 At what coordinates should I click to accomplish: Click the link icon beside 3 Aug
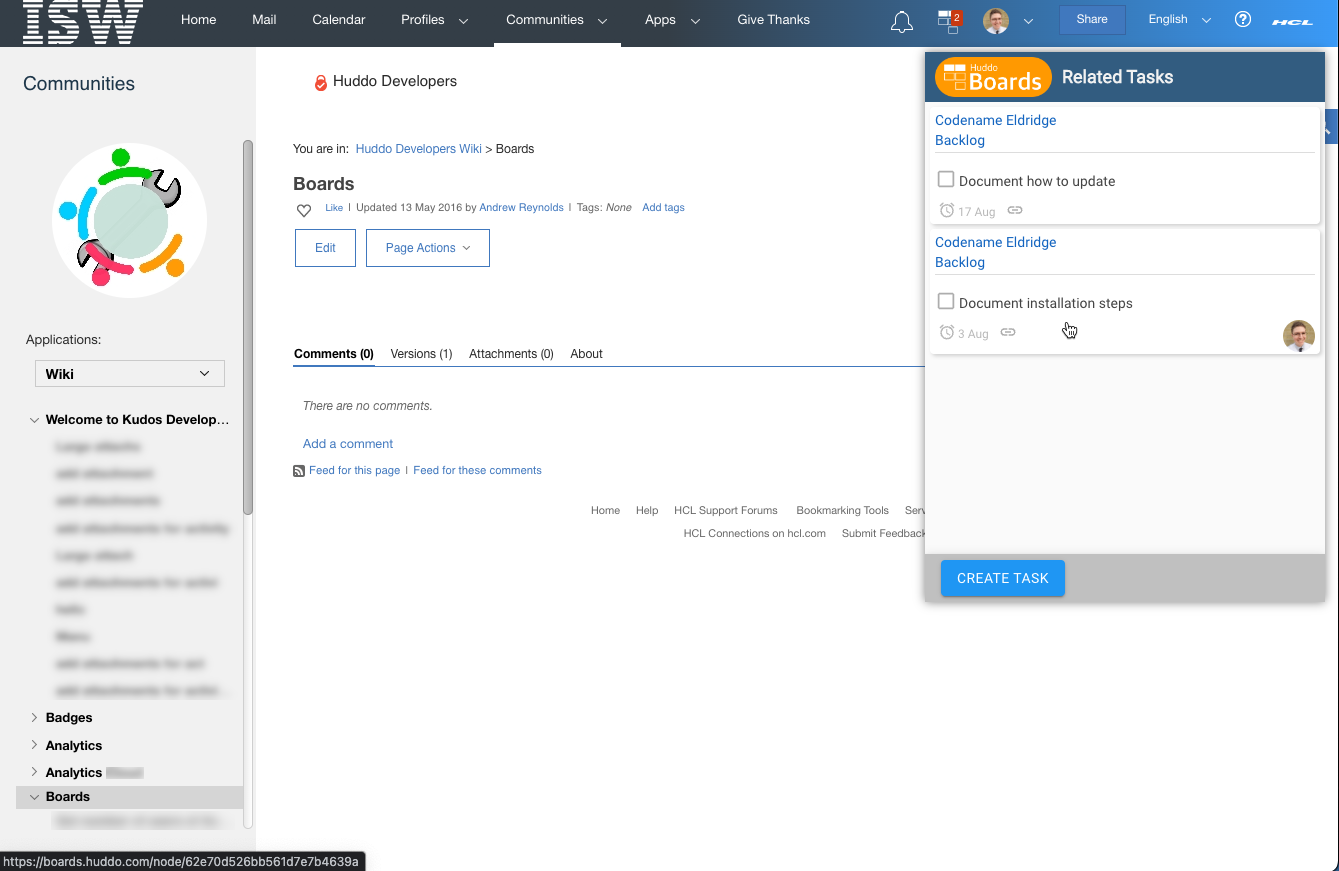[1008, 332]
